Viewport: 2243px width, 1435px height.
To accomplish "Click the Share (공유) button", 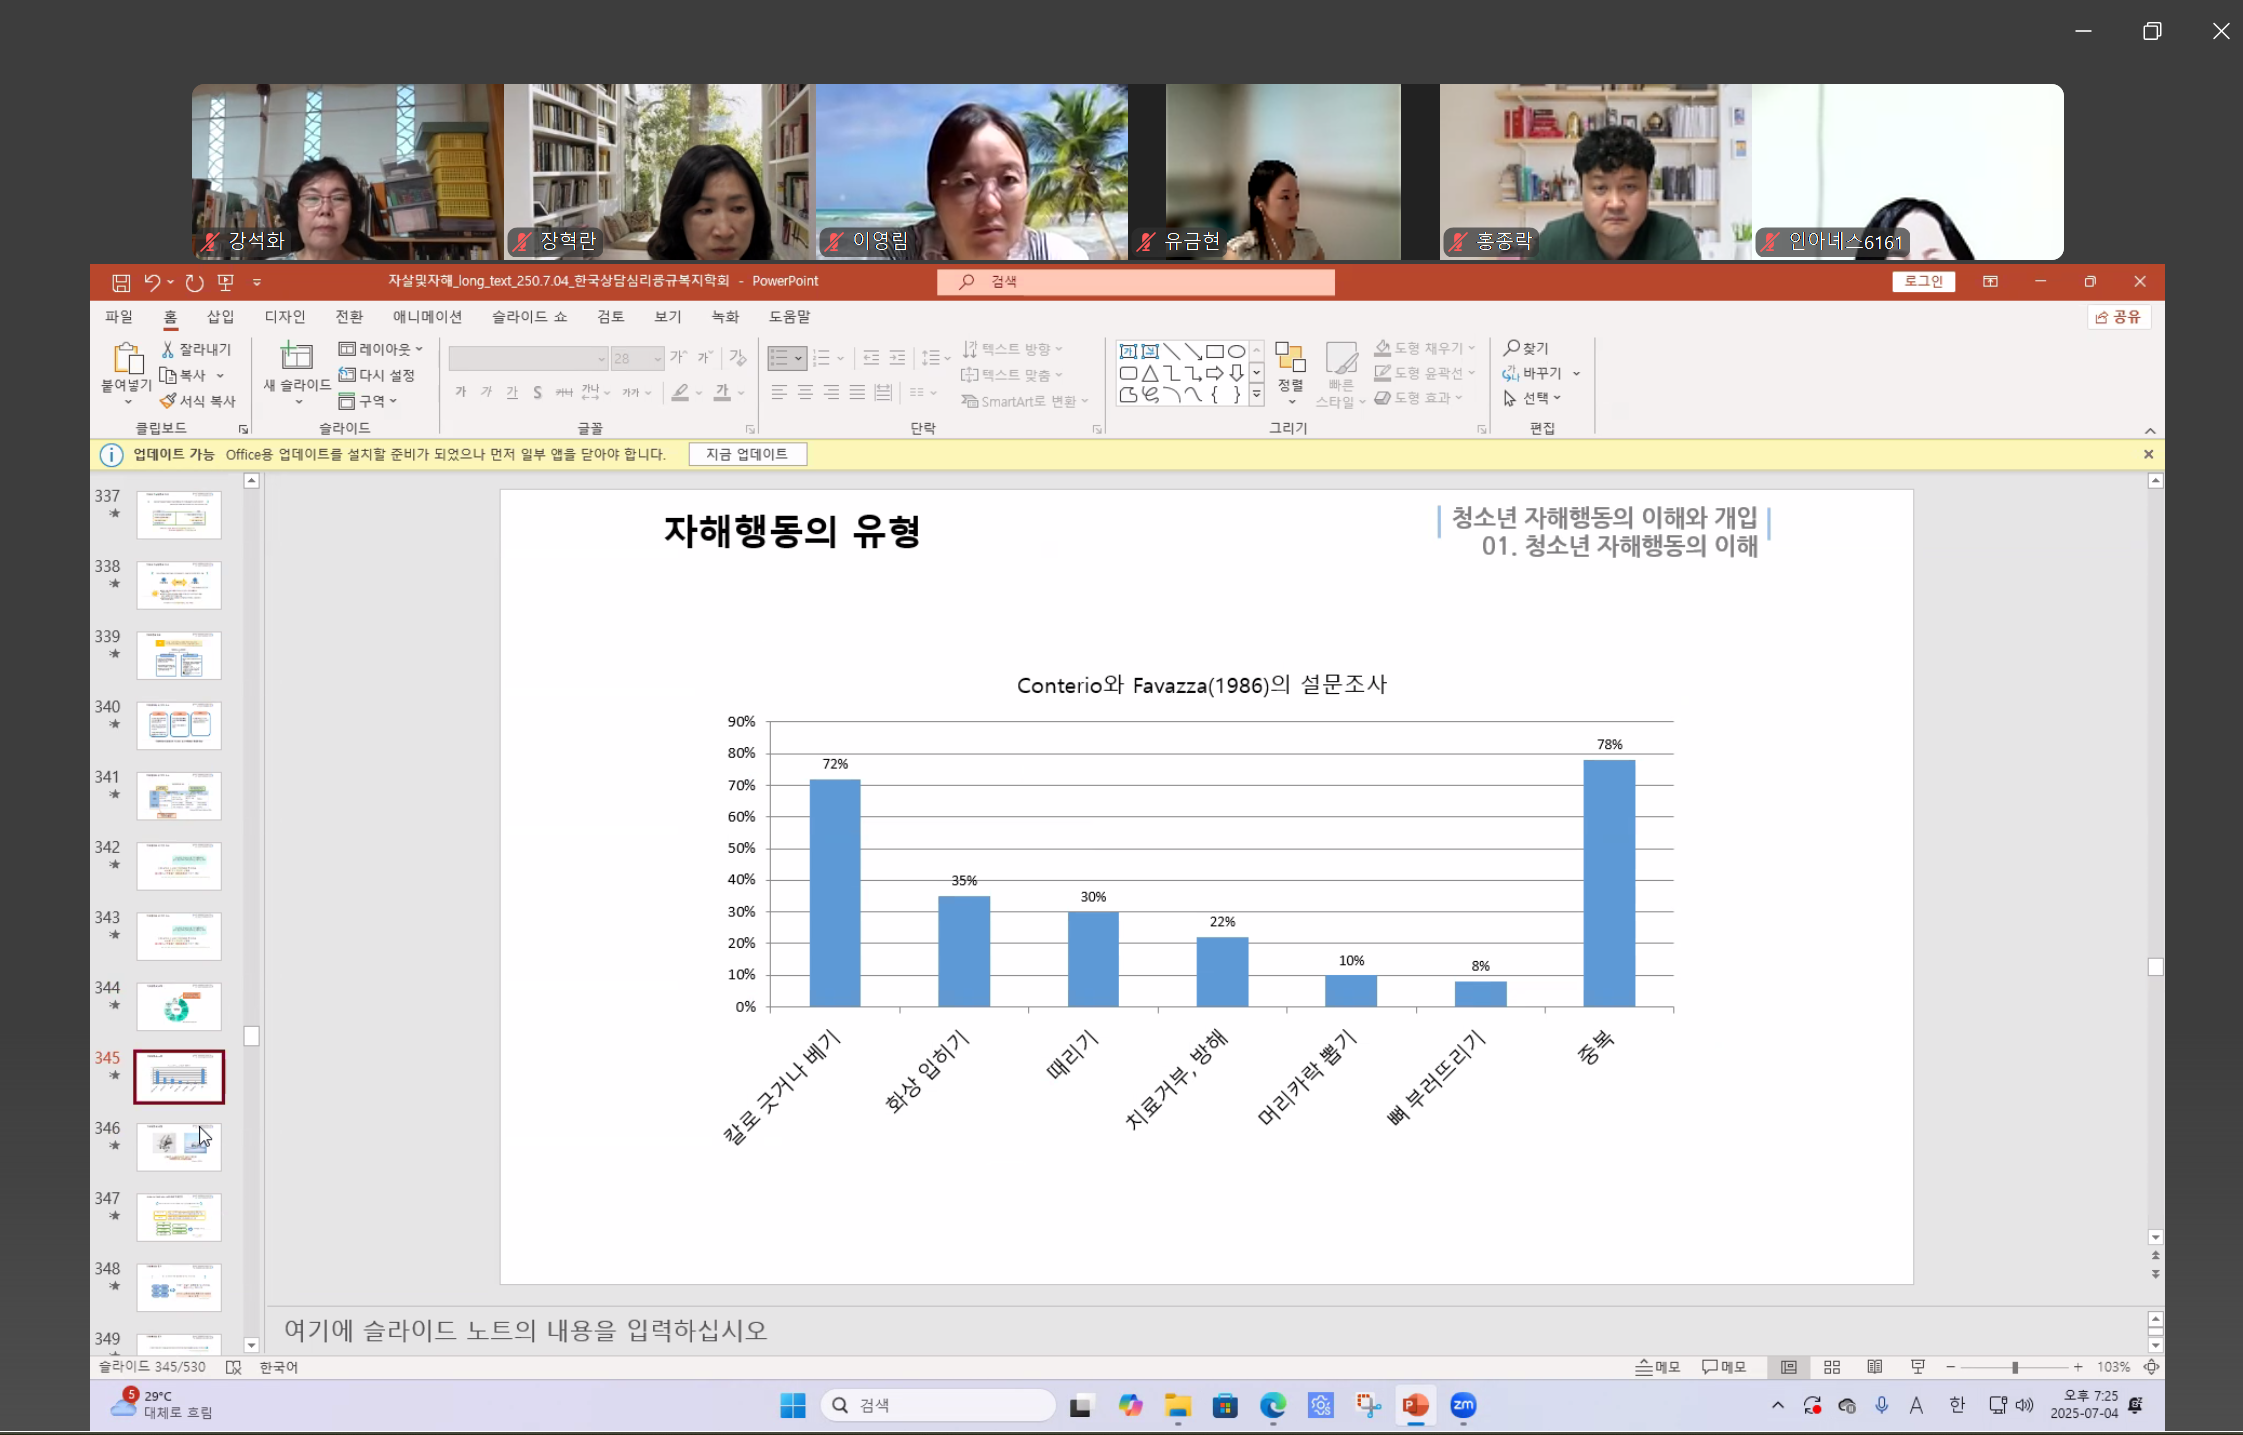I will click(x=2118, y=317).
